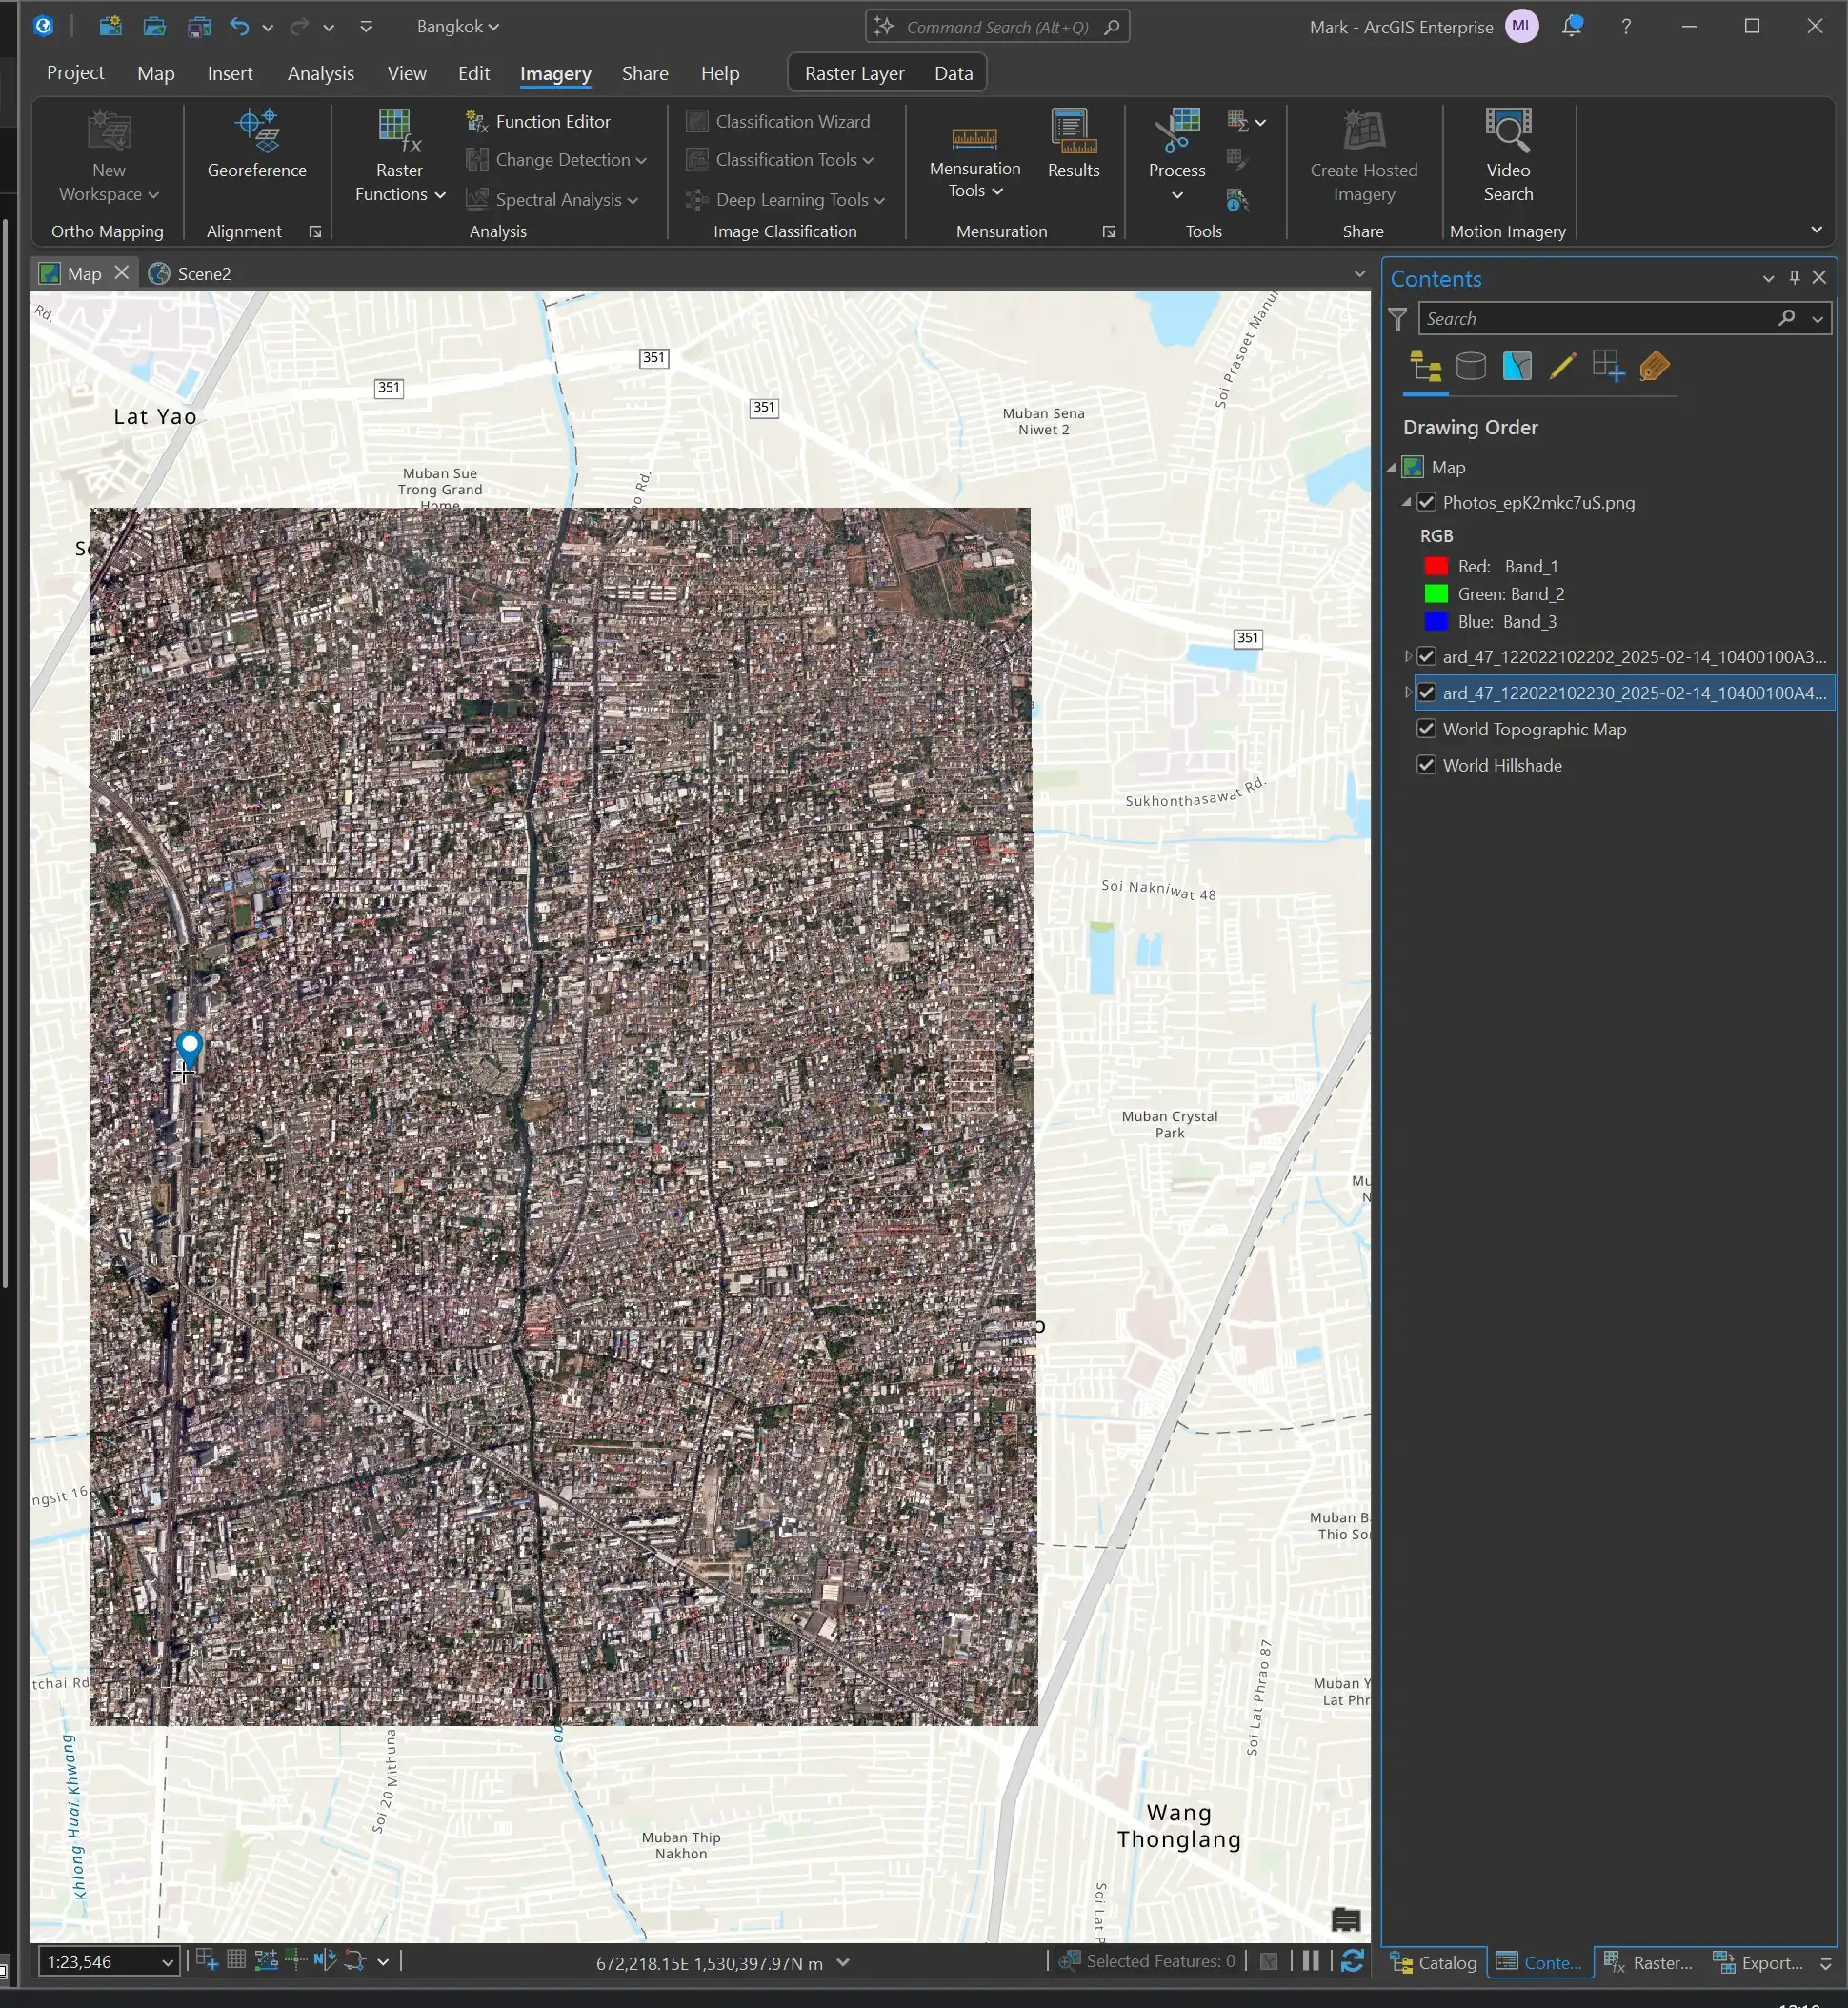Switch to List By Labeling tag view
The image size is (1848, 2008).
point(1654,367)
